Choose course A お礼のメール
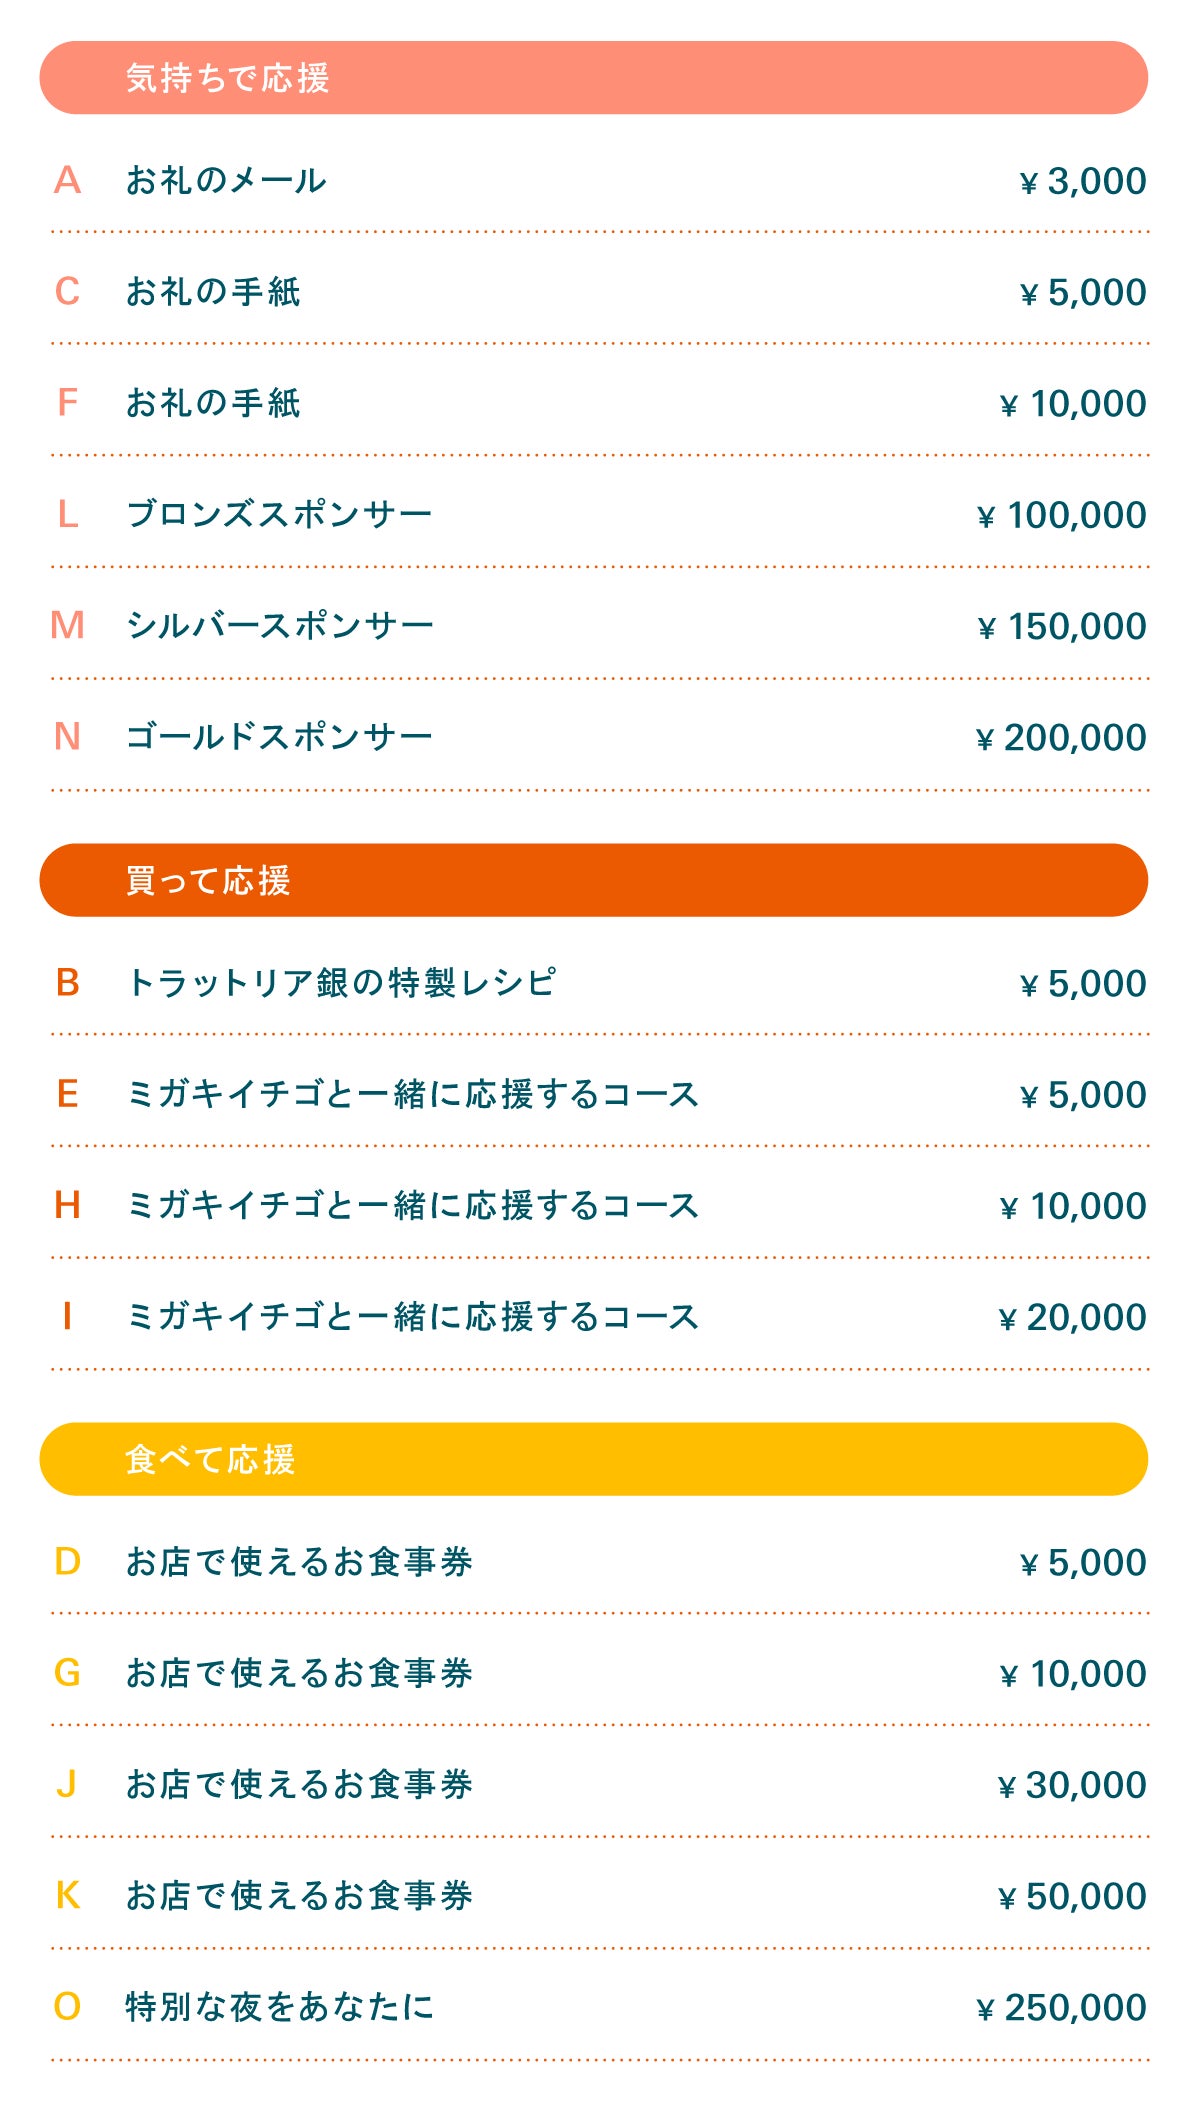1200x2110 pixels. 226,181
